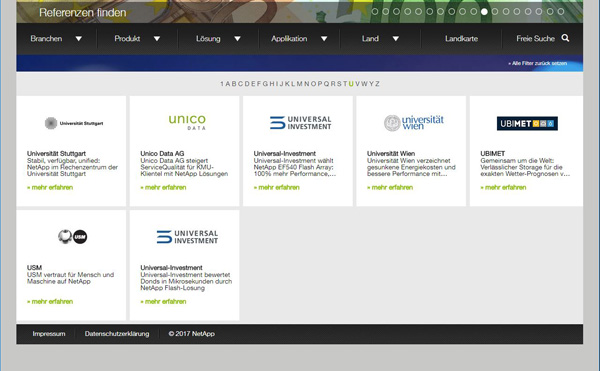
Task: Reset filters via Alle Filter zurück setzen
Action: (538, 63)
